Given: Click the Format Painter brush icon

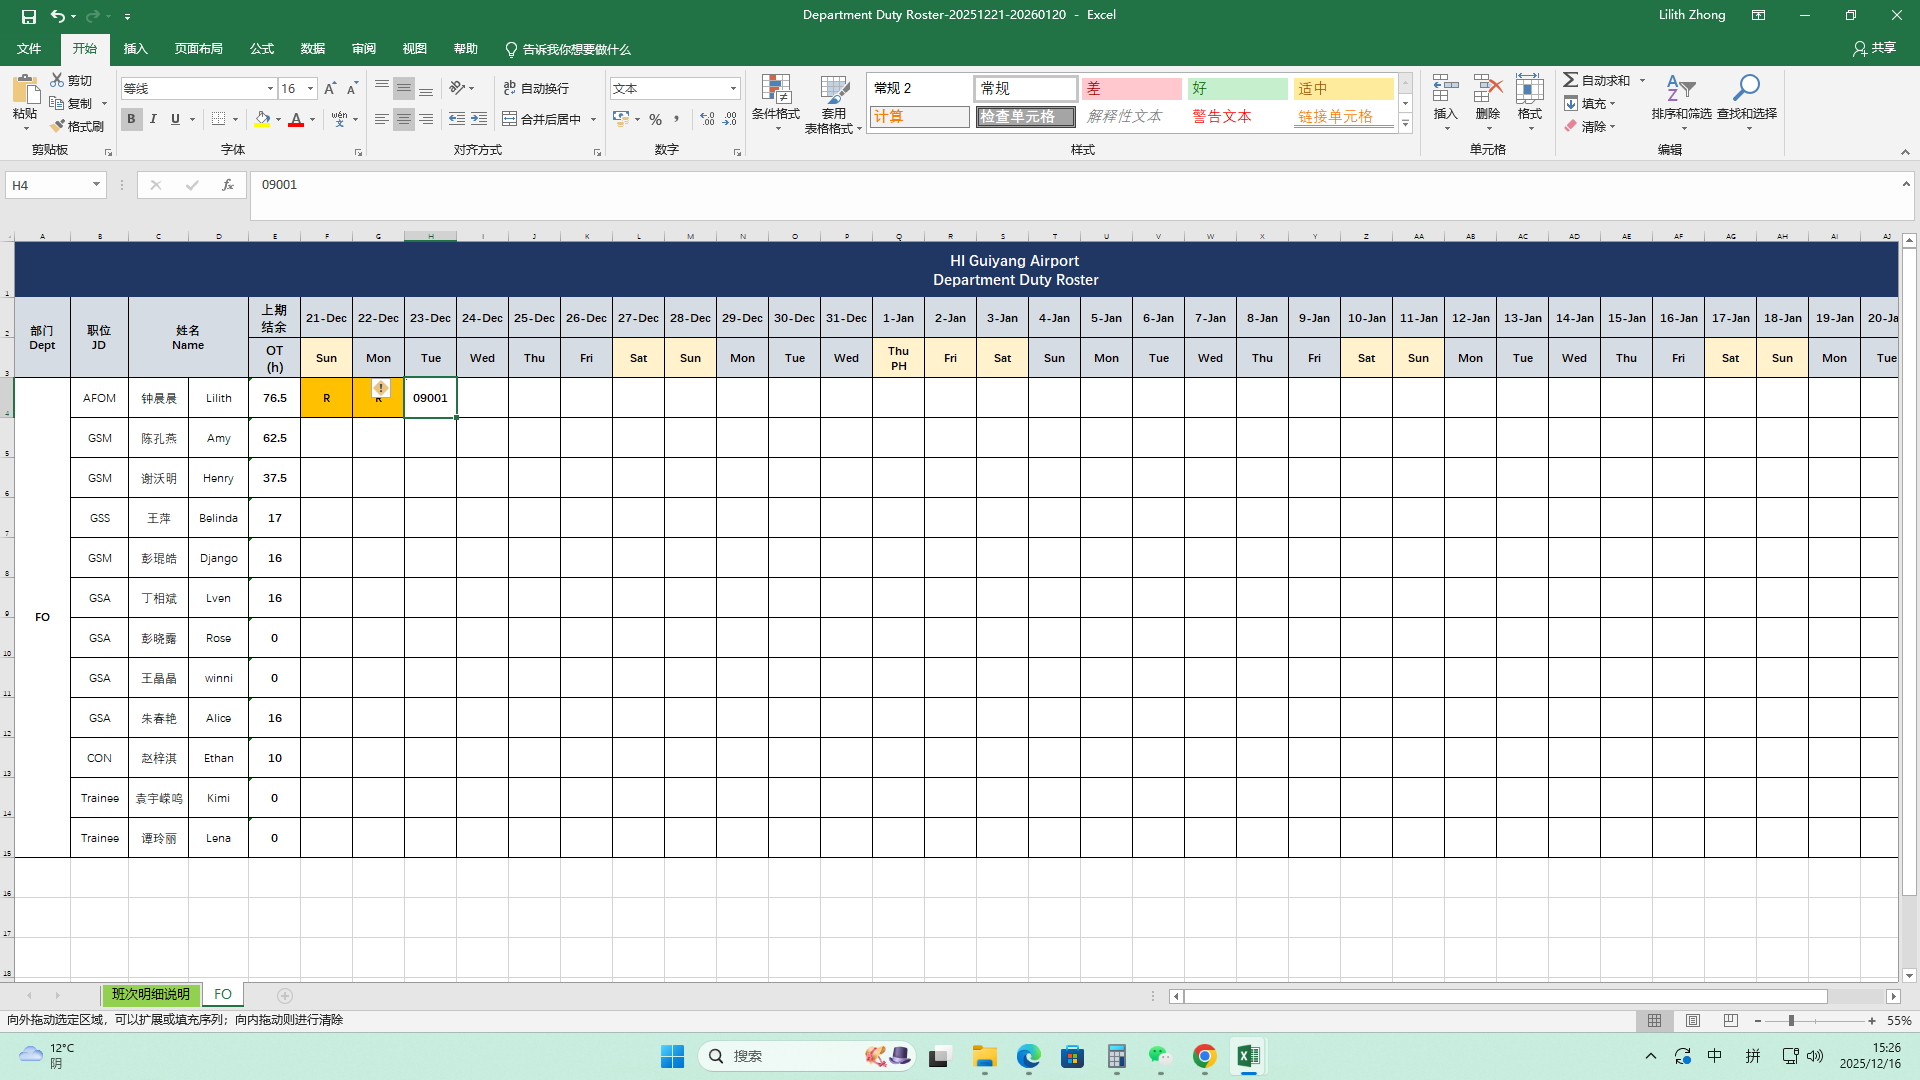Looking at the screenshot, I should coord(58,126).
